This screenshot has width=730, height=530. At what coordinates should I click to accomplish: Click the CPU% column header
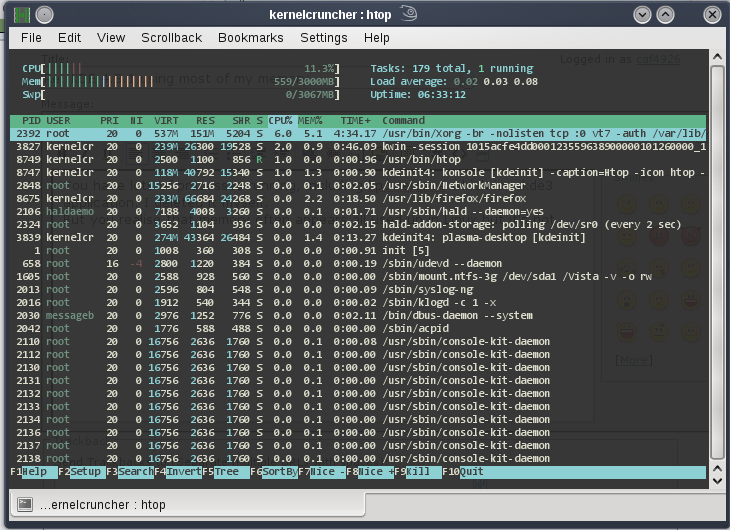pos(280,121)
